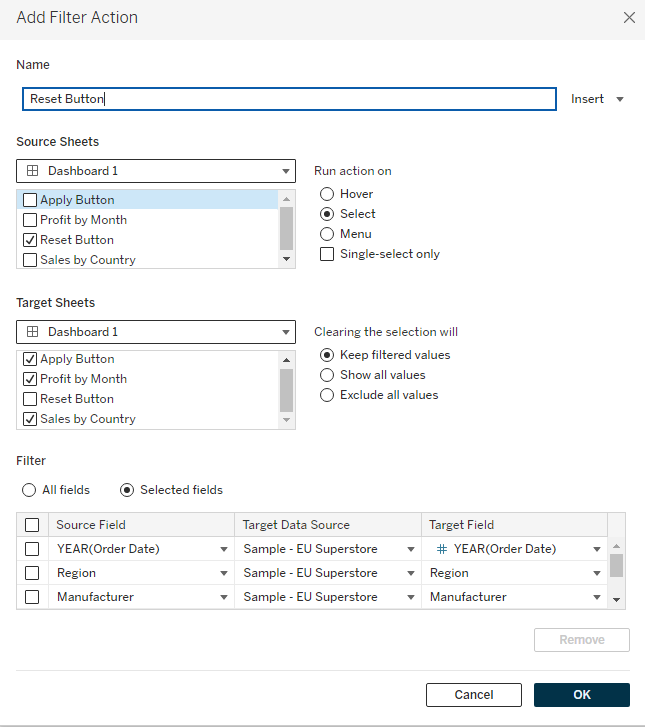
Task: Expand Manufacturer target field dropdown
Action: pyautogui.click(x=597, y=597)
